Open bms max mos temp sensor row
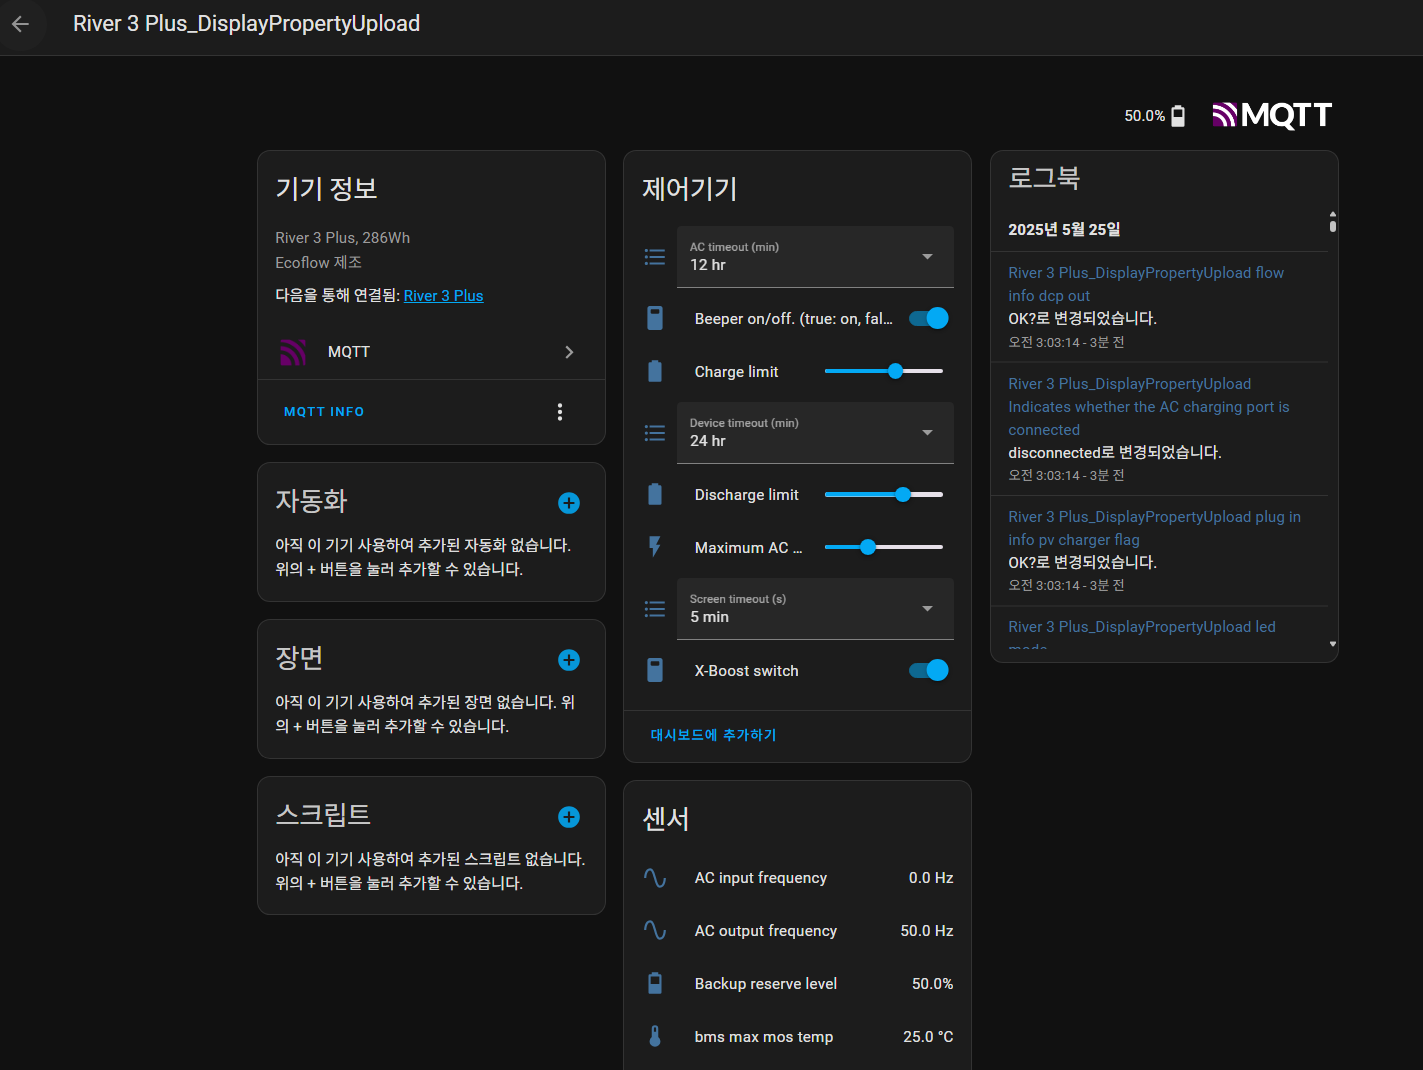Screen dimensions: 1423x1070 click(x=797, y=1037)
